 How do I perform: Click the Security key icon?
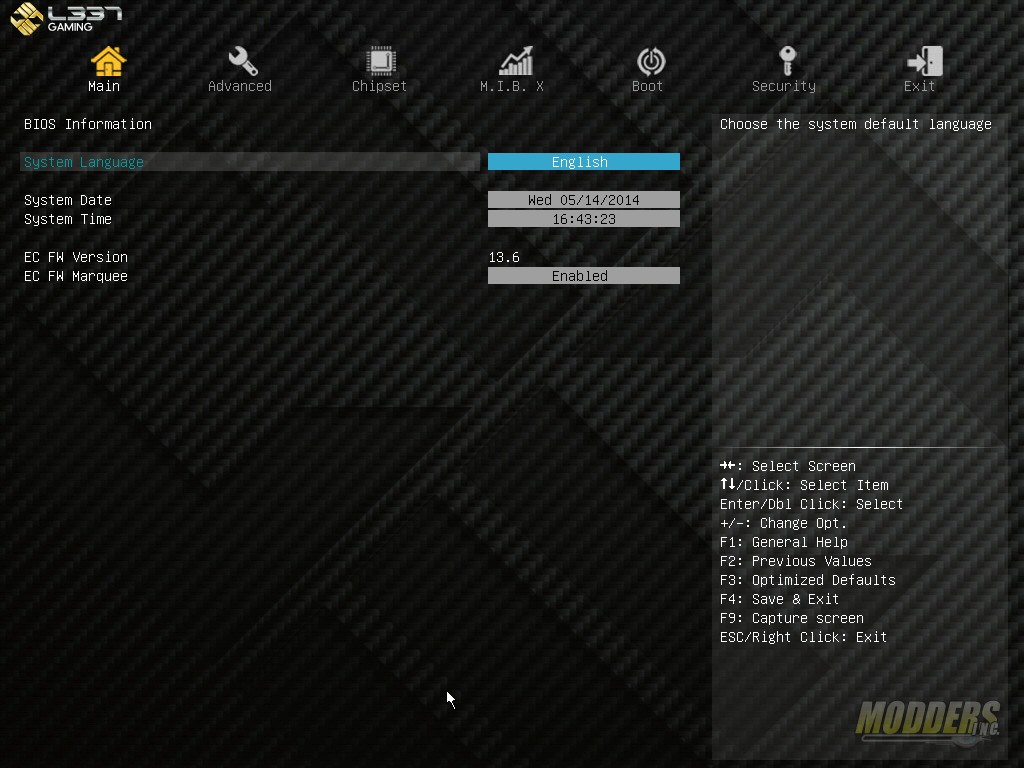[x=787, y=61]
